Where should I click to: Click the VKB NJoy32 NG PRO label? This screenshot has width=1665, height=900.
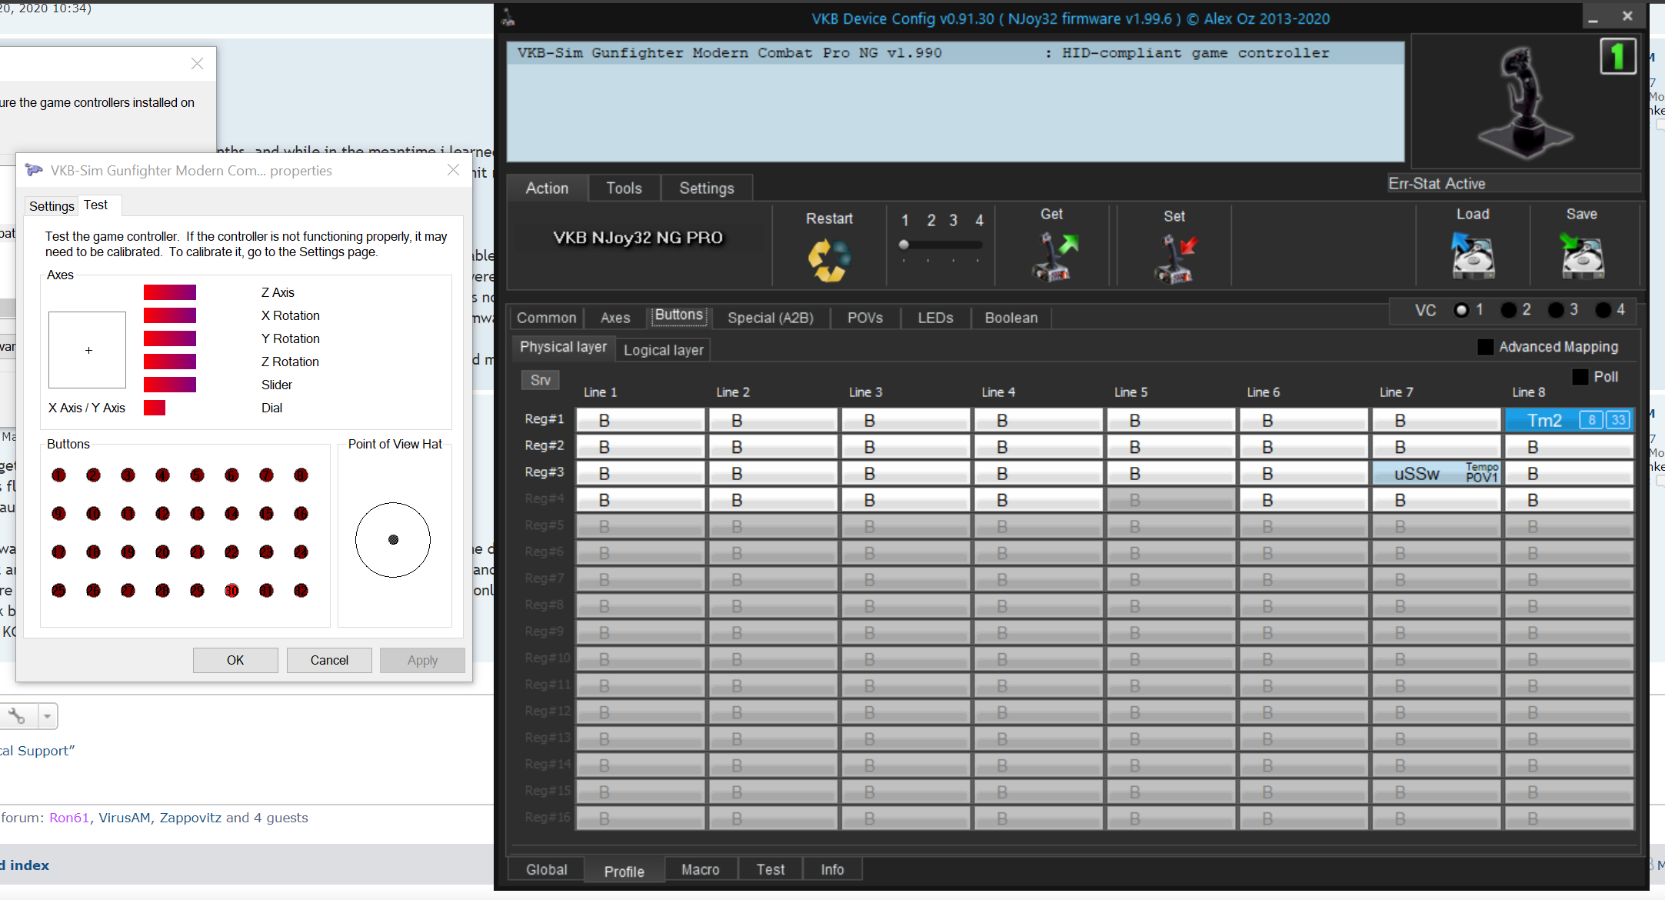coord(638,238)
